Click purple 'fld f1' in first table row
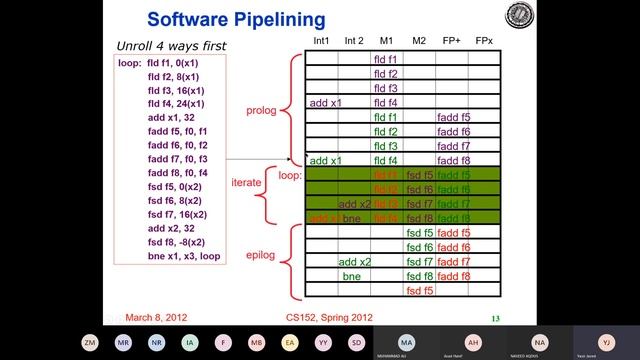 pyautogui.click(x=385, y=60)
